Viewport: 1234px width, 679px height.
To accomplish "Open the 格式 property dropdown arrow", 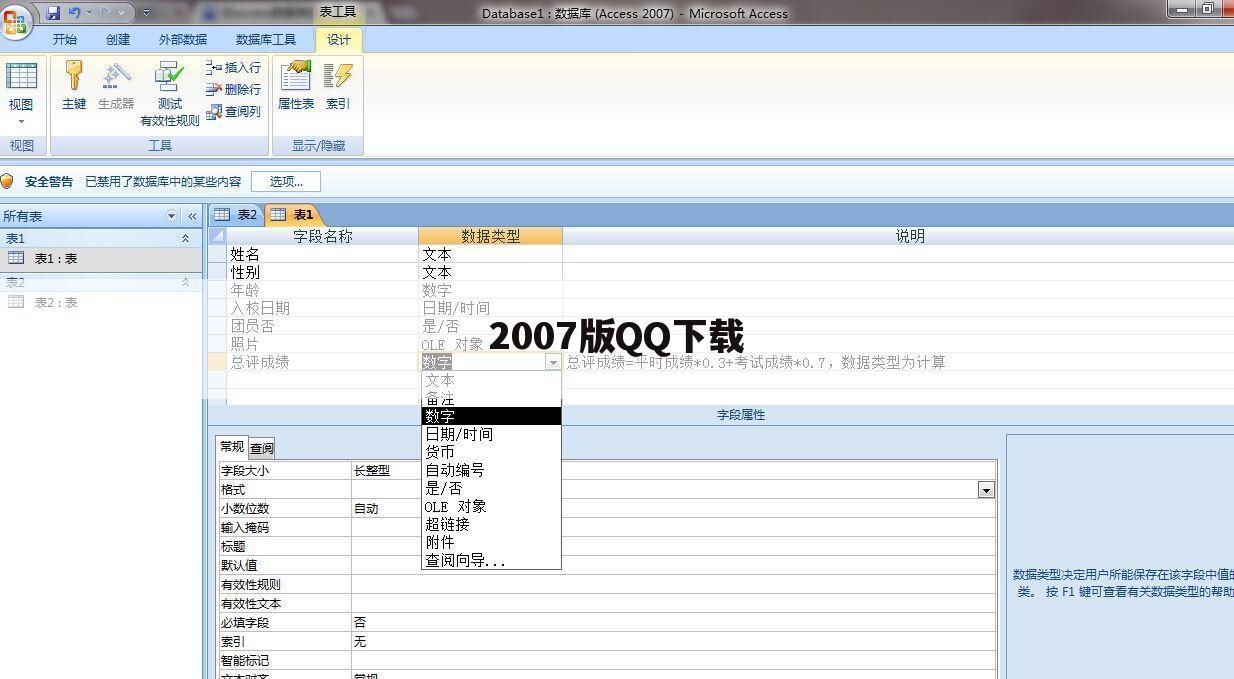I will coord(986,489).
